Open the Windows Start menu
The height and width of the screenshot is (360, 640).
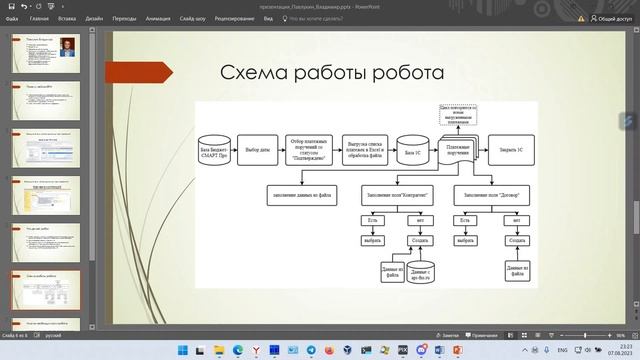coord(182,350)
